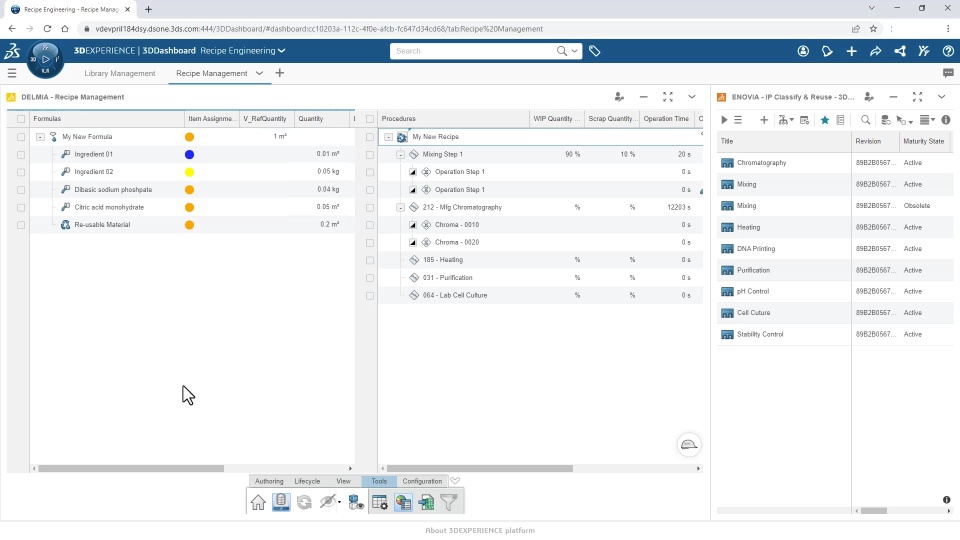Open Recipe Management widget chevron menu

691,97
